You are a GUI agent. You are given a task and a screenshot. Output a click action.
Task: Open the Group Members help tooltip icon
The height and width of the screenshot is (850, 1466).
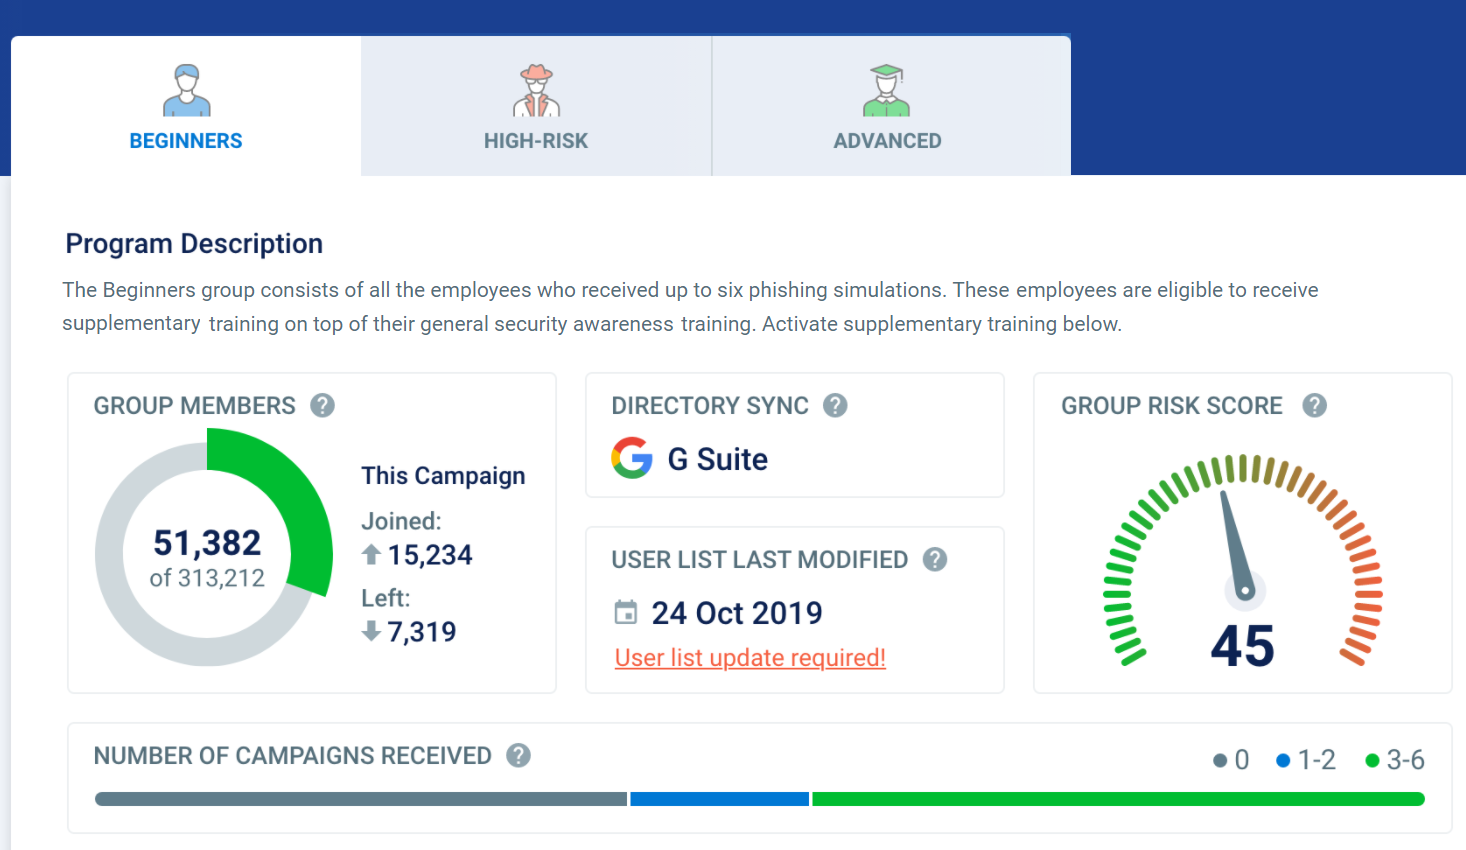pos(322,405)
